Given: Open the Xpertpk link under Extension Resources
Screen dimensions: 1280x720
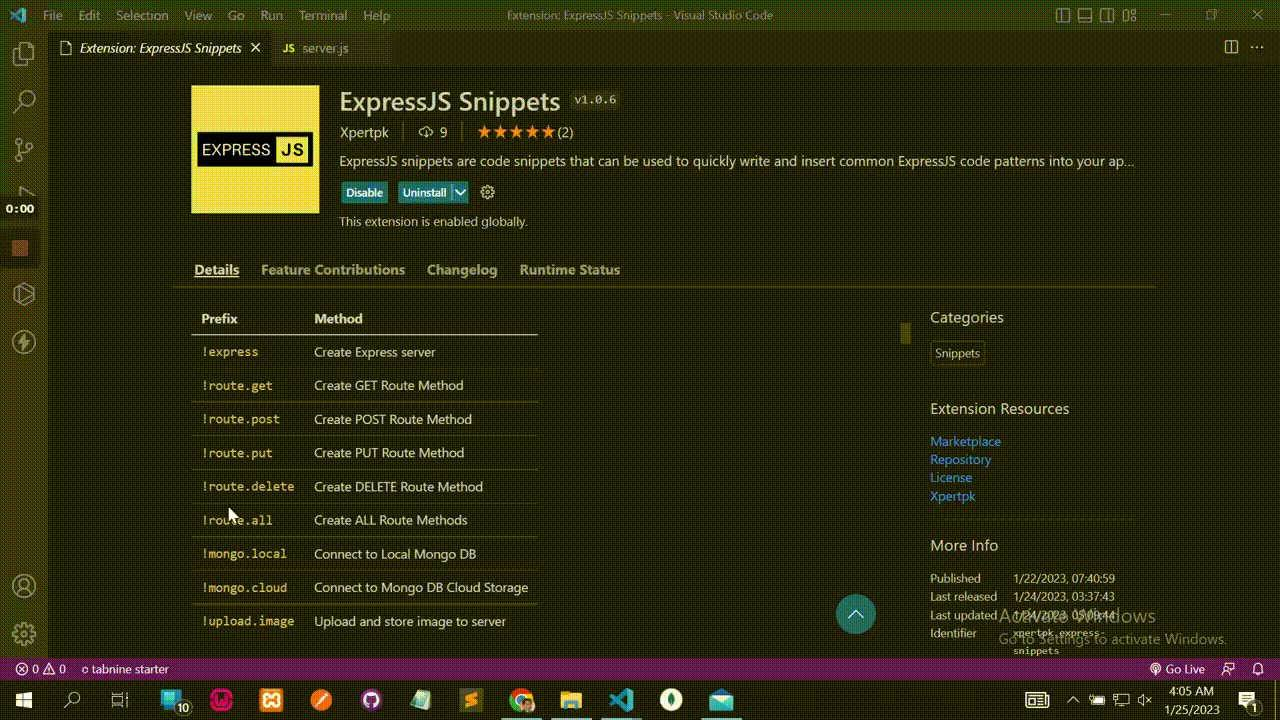Looking at the screenshot, I should [x=952, y=496].
